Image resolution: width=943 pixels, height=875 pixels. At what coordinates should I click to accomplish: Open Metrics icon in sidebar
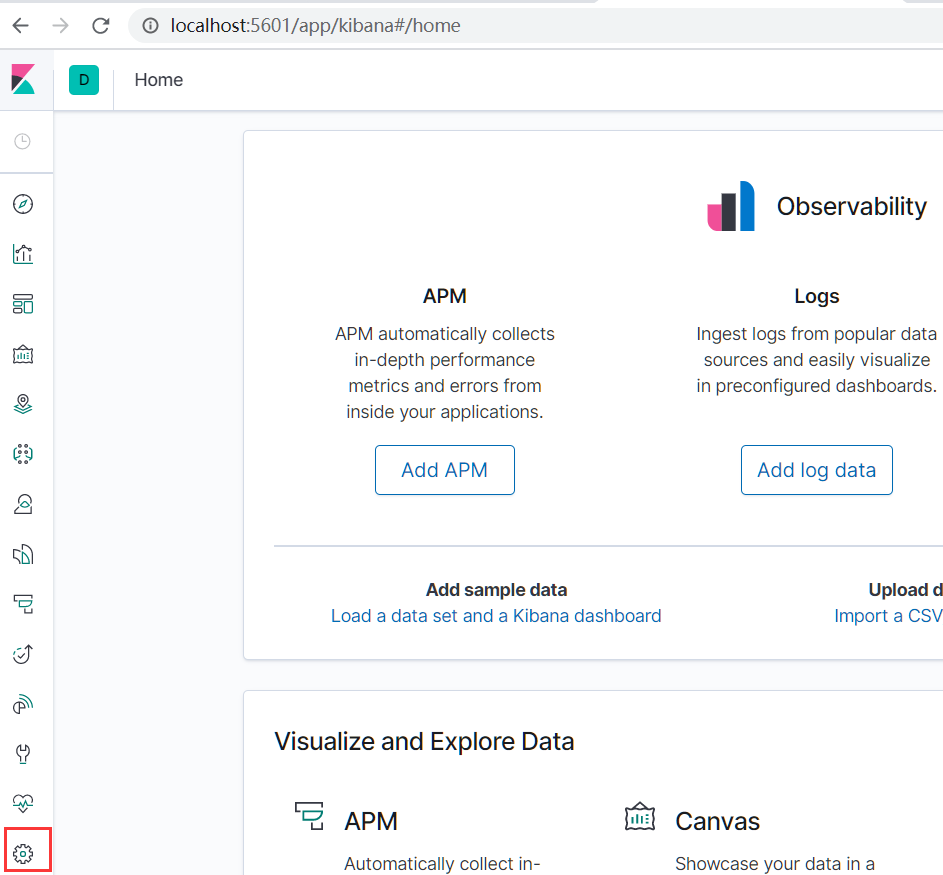pos(23,504)
